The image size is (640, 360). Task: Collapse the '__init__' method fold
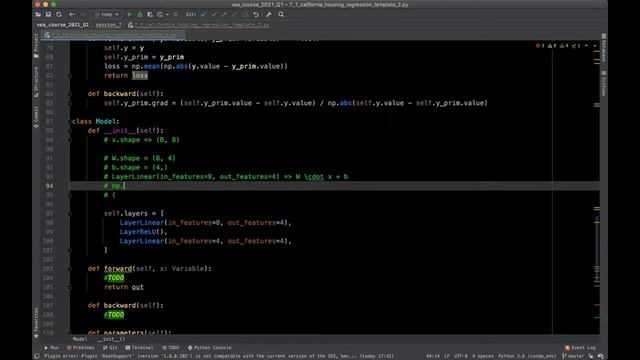70,131
